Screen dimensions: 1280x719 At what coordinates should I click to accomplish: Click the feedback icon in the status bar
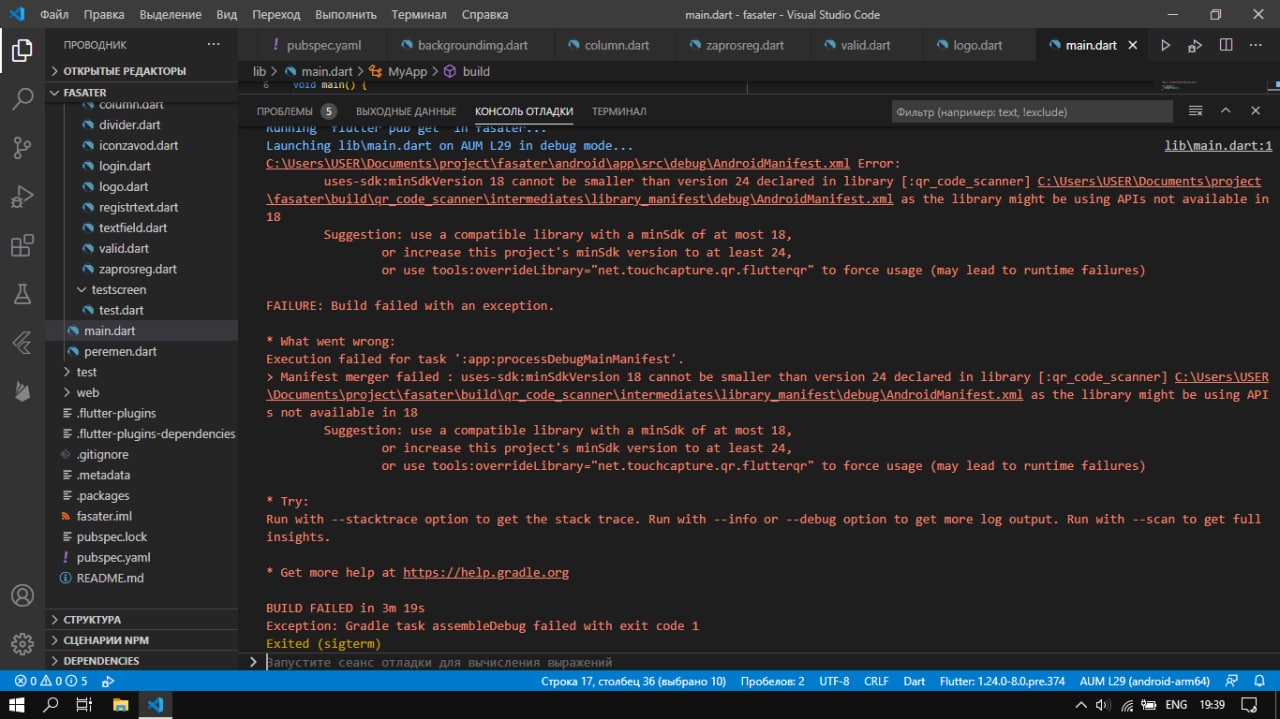[1232, 681]
